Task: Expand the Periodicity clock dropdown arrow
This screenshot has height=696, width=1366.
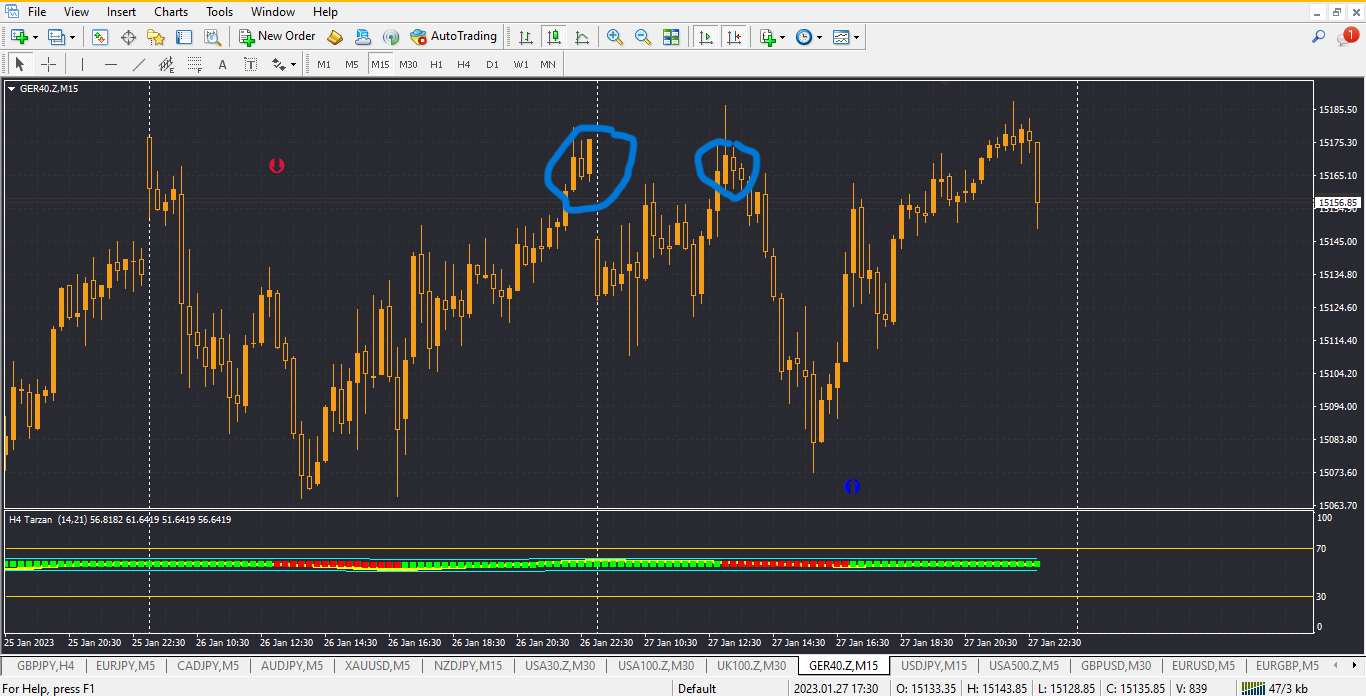Action: click(x=820, y=37)
